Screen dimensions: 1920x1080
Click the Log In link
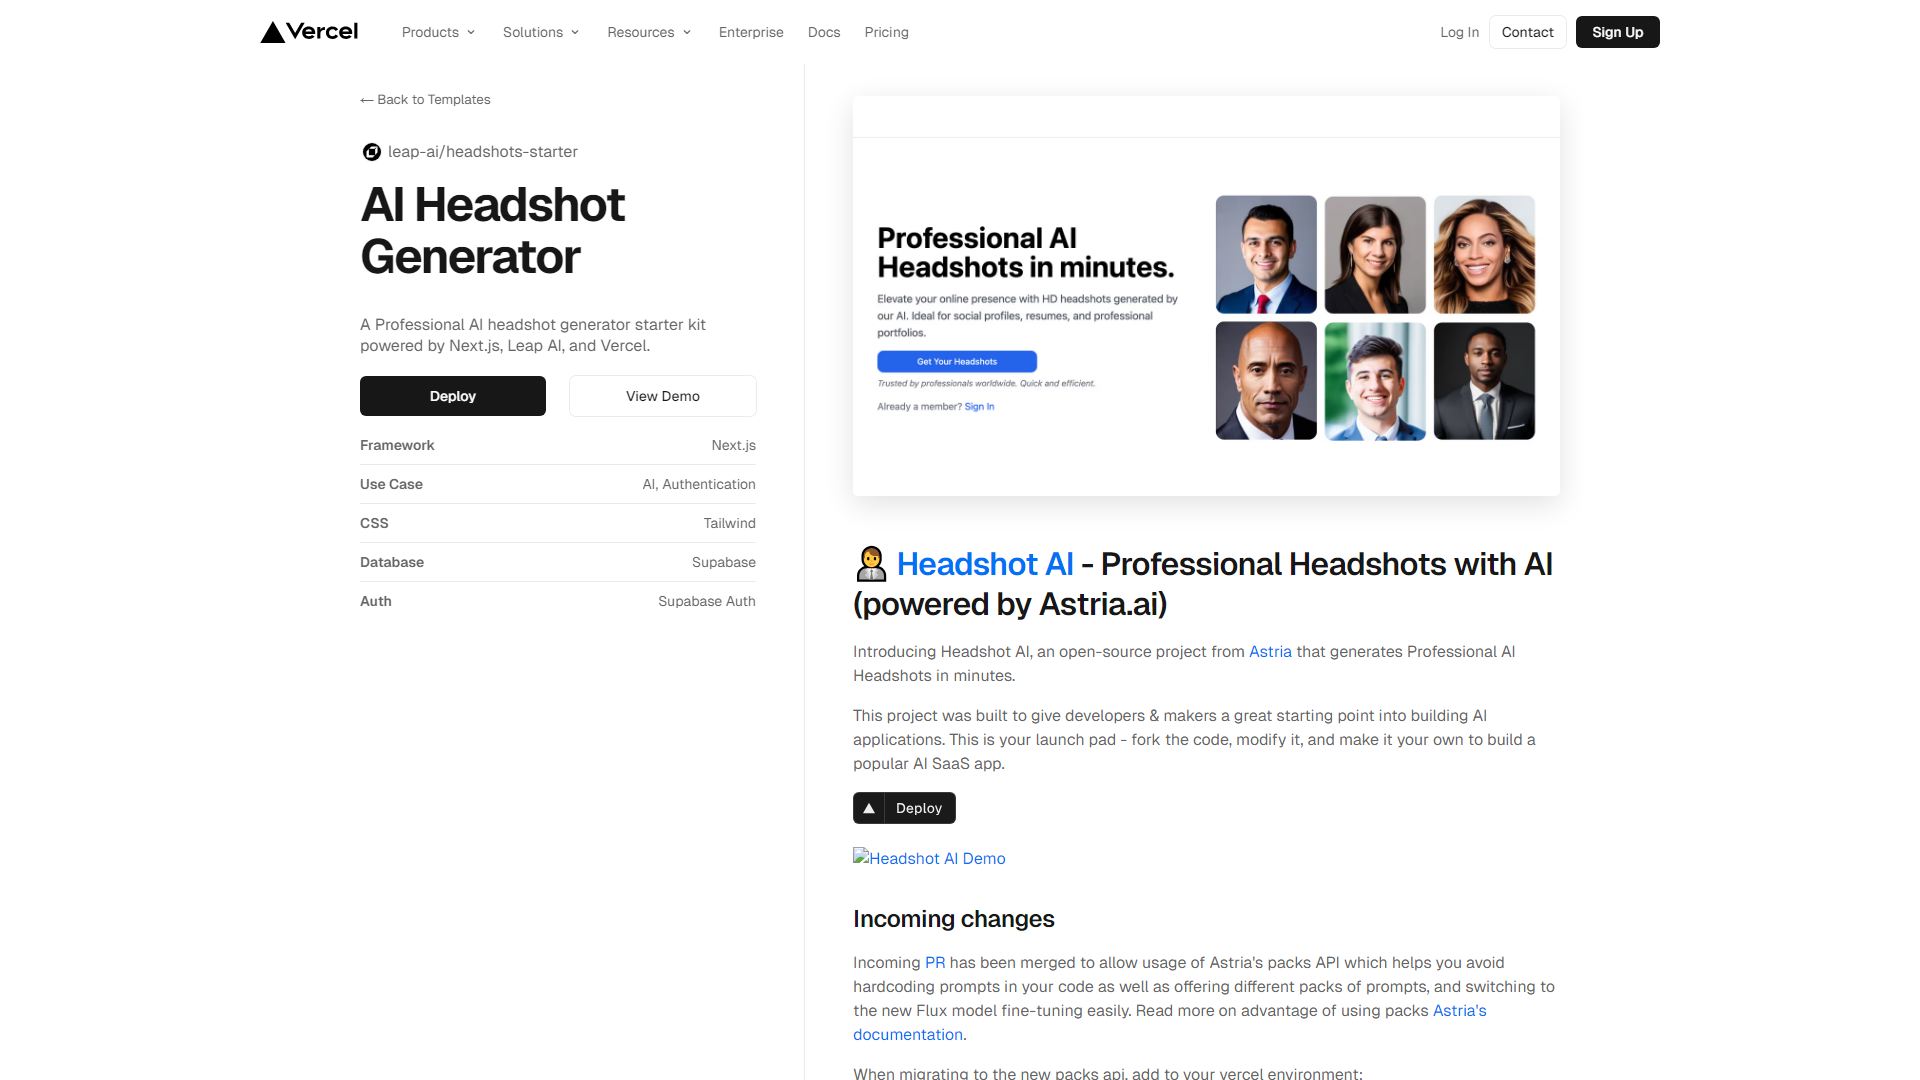[1459, 32]
